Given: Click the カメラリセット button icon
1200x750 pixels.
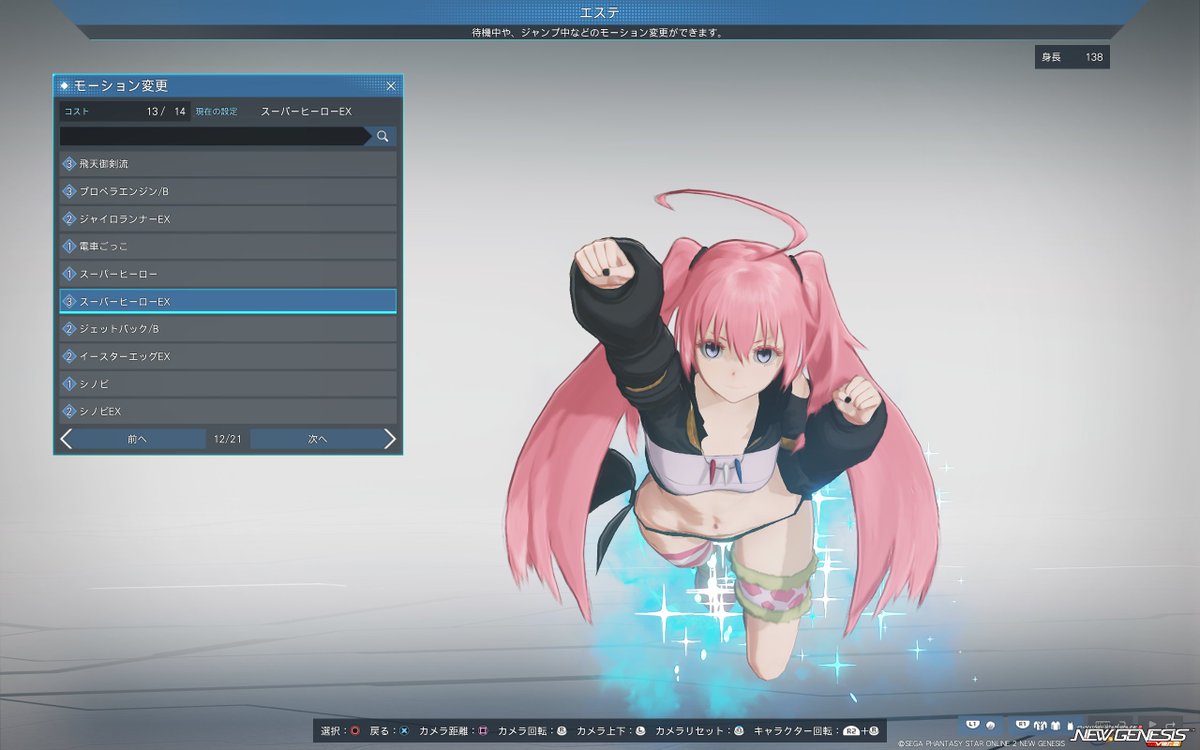Looking at the screenshot, I should pyautogui.click(x=739, y=731).
